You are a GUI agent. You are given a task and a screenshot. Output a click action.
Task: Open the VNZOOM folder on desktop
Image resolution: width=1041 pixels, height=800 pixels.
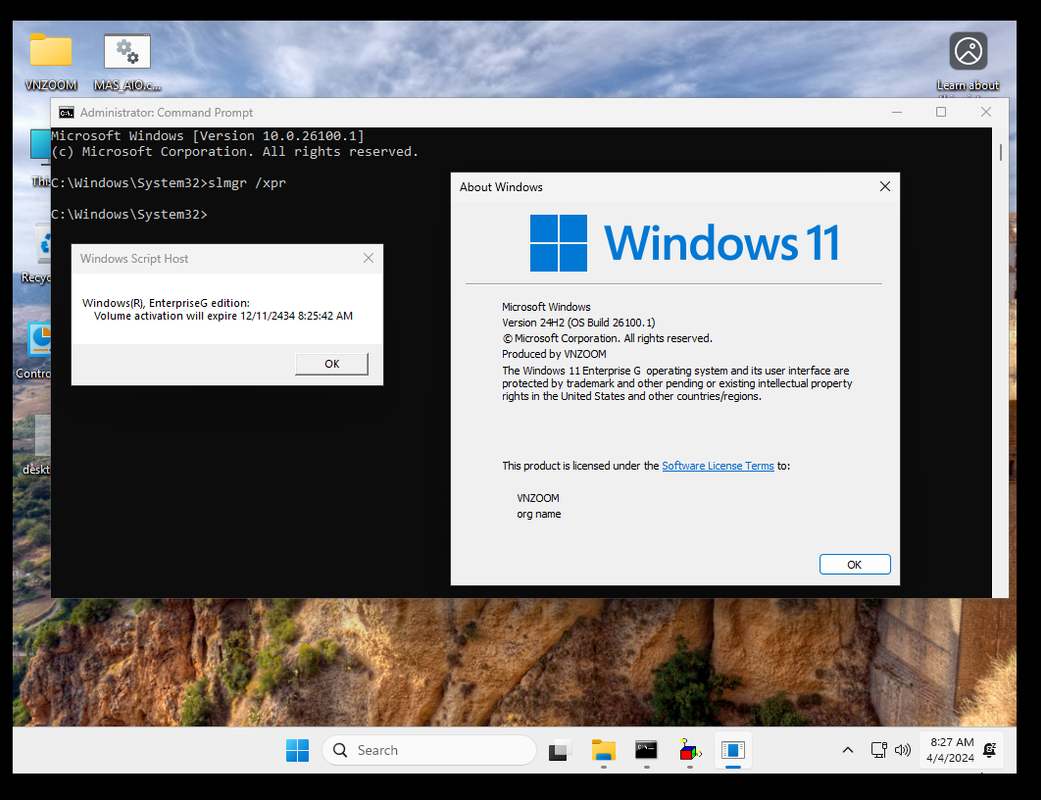point(50,60)
